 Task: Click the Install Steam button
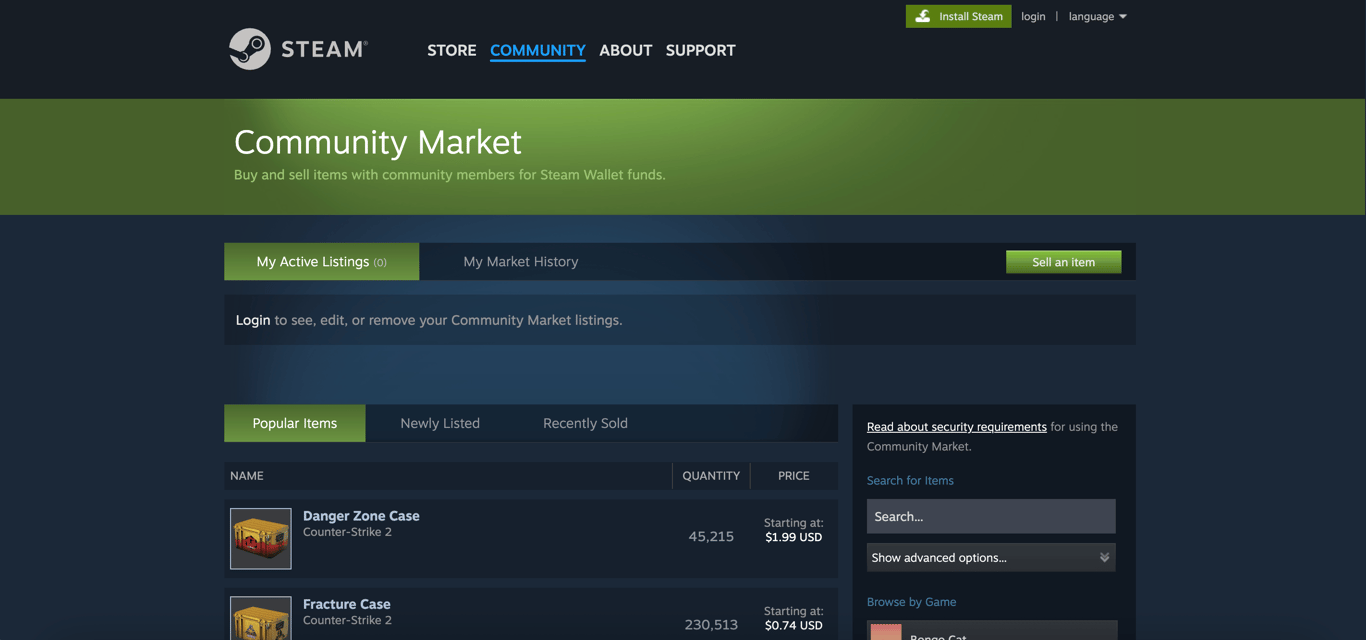[959, 16]
